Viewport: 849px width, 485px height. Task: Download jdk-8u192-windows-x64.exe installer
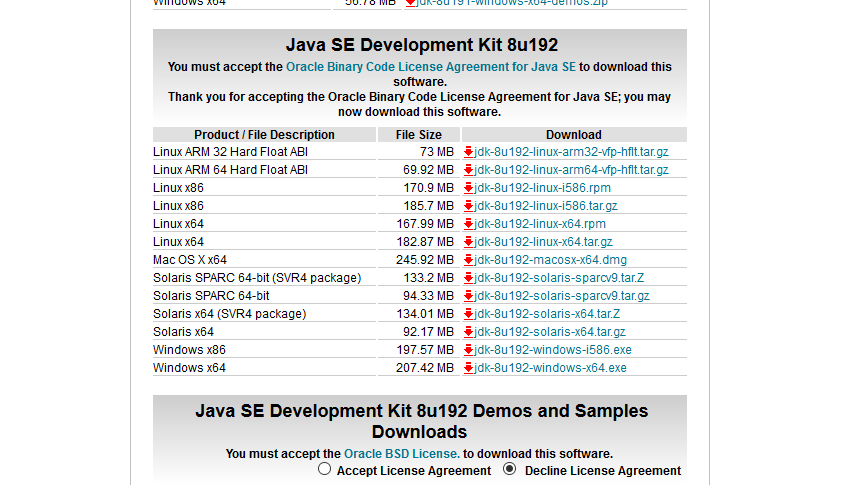point(550,368)
